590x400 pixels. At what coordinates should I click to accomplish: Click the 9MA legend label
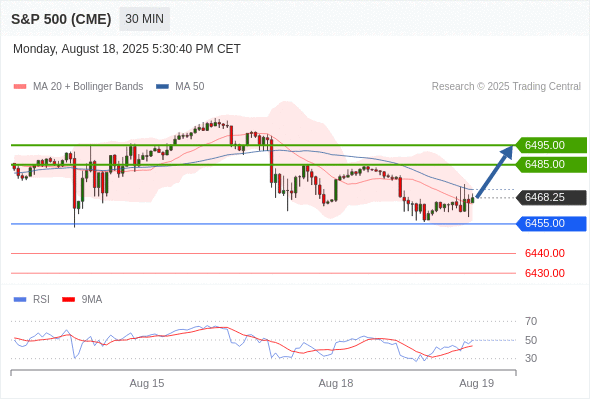pyautogui.click(x=92, y=300)
